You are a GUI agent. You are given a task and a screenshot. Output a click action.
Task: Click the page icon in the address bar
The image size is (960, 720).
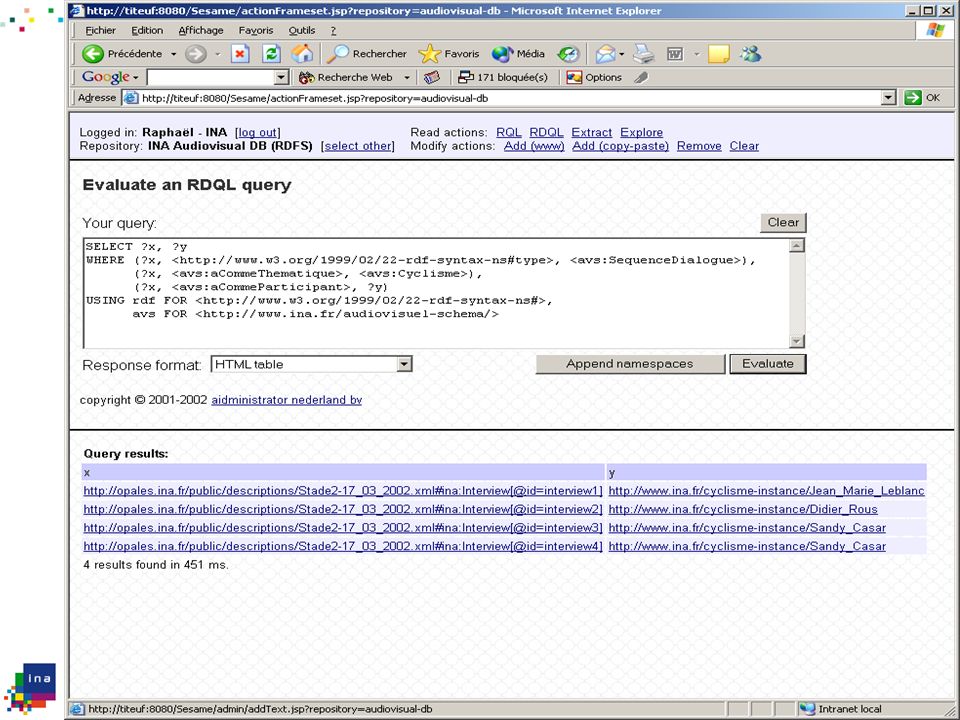(130, 98)
